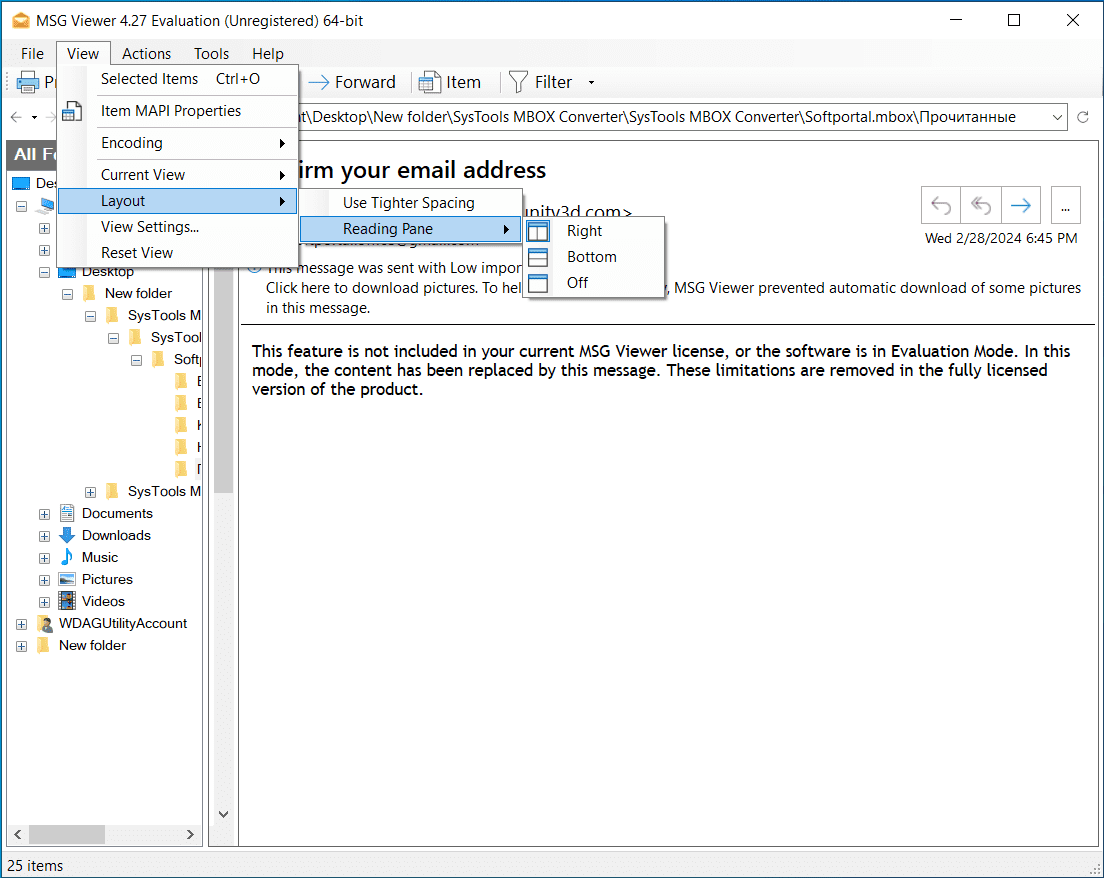1104x878 pixels.
Task: Choose Reset View
Action: coord(177,253)
